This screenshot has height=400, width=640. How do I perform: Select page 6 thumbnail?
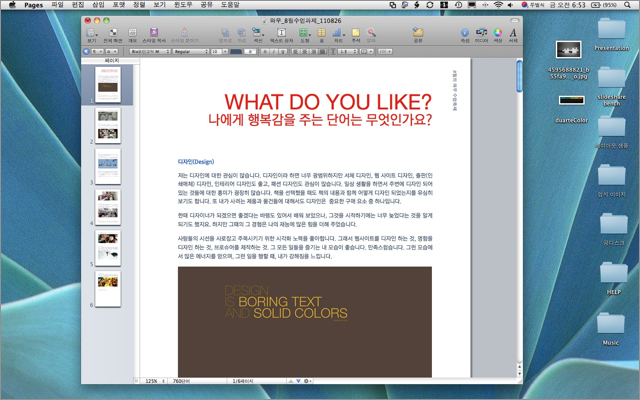pos(108,289)
